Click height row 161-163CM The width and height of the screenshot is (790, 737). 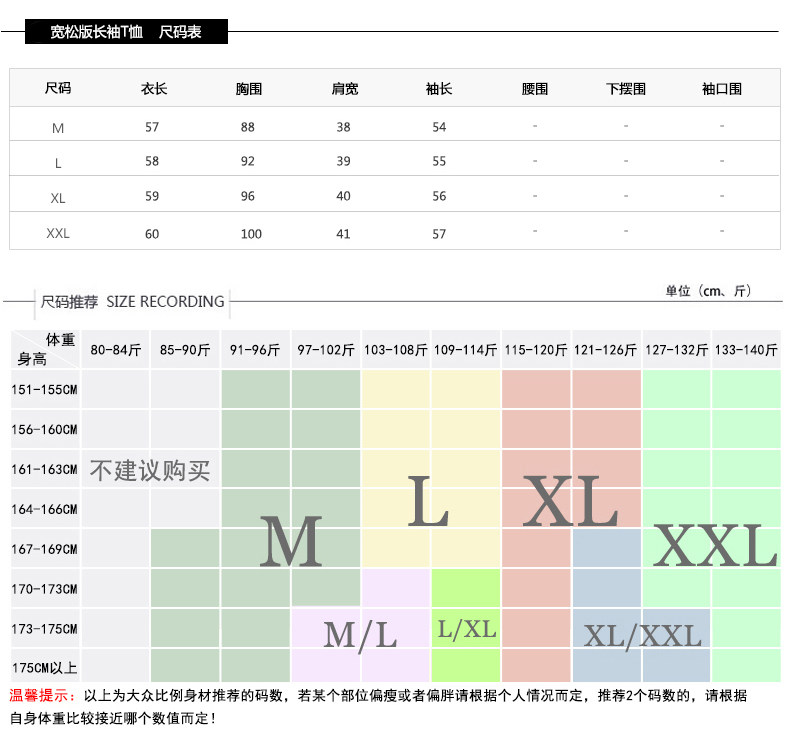pyautogui.click(x=44, y=469)
